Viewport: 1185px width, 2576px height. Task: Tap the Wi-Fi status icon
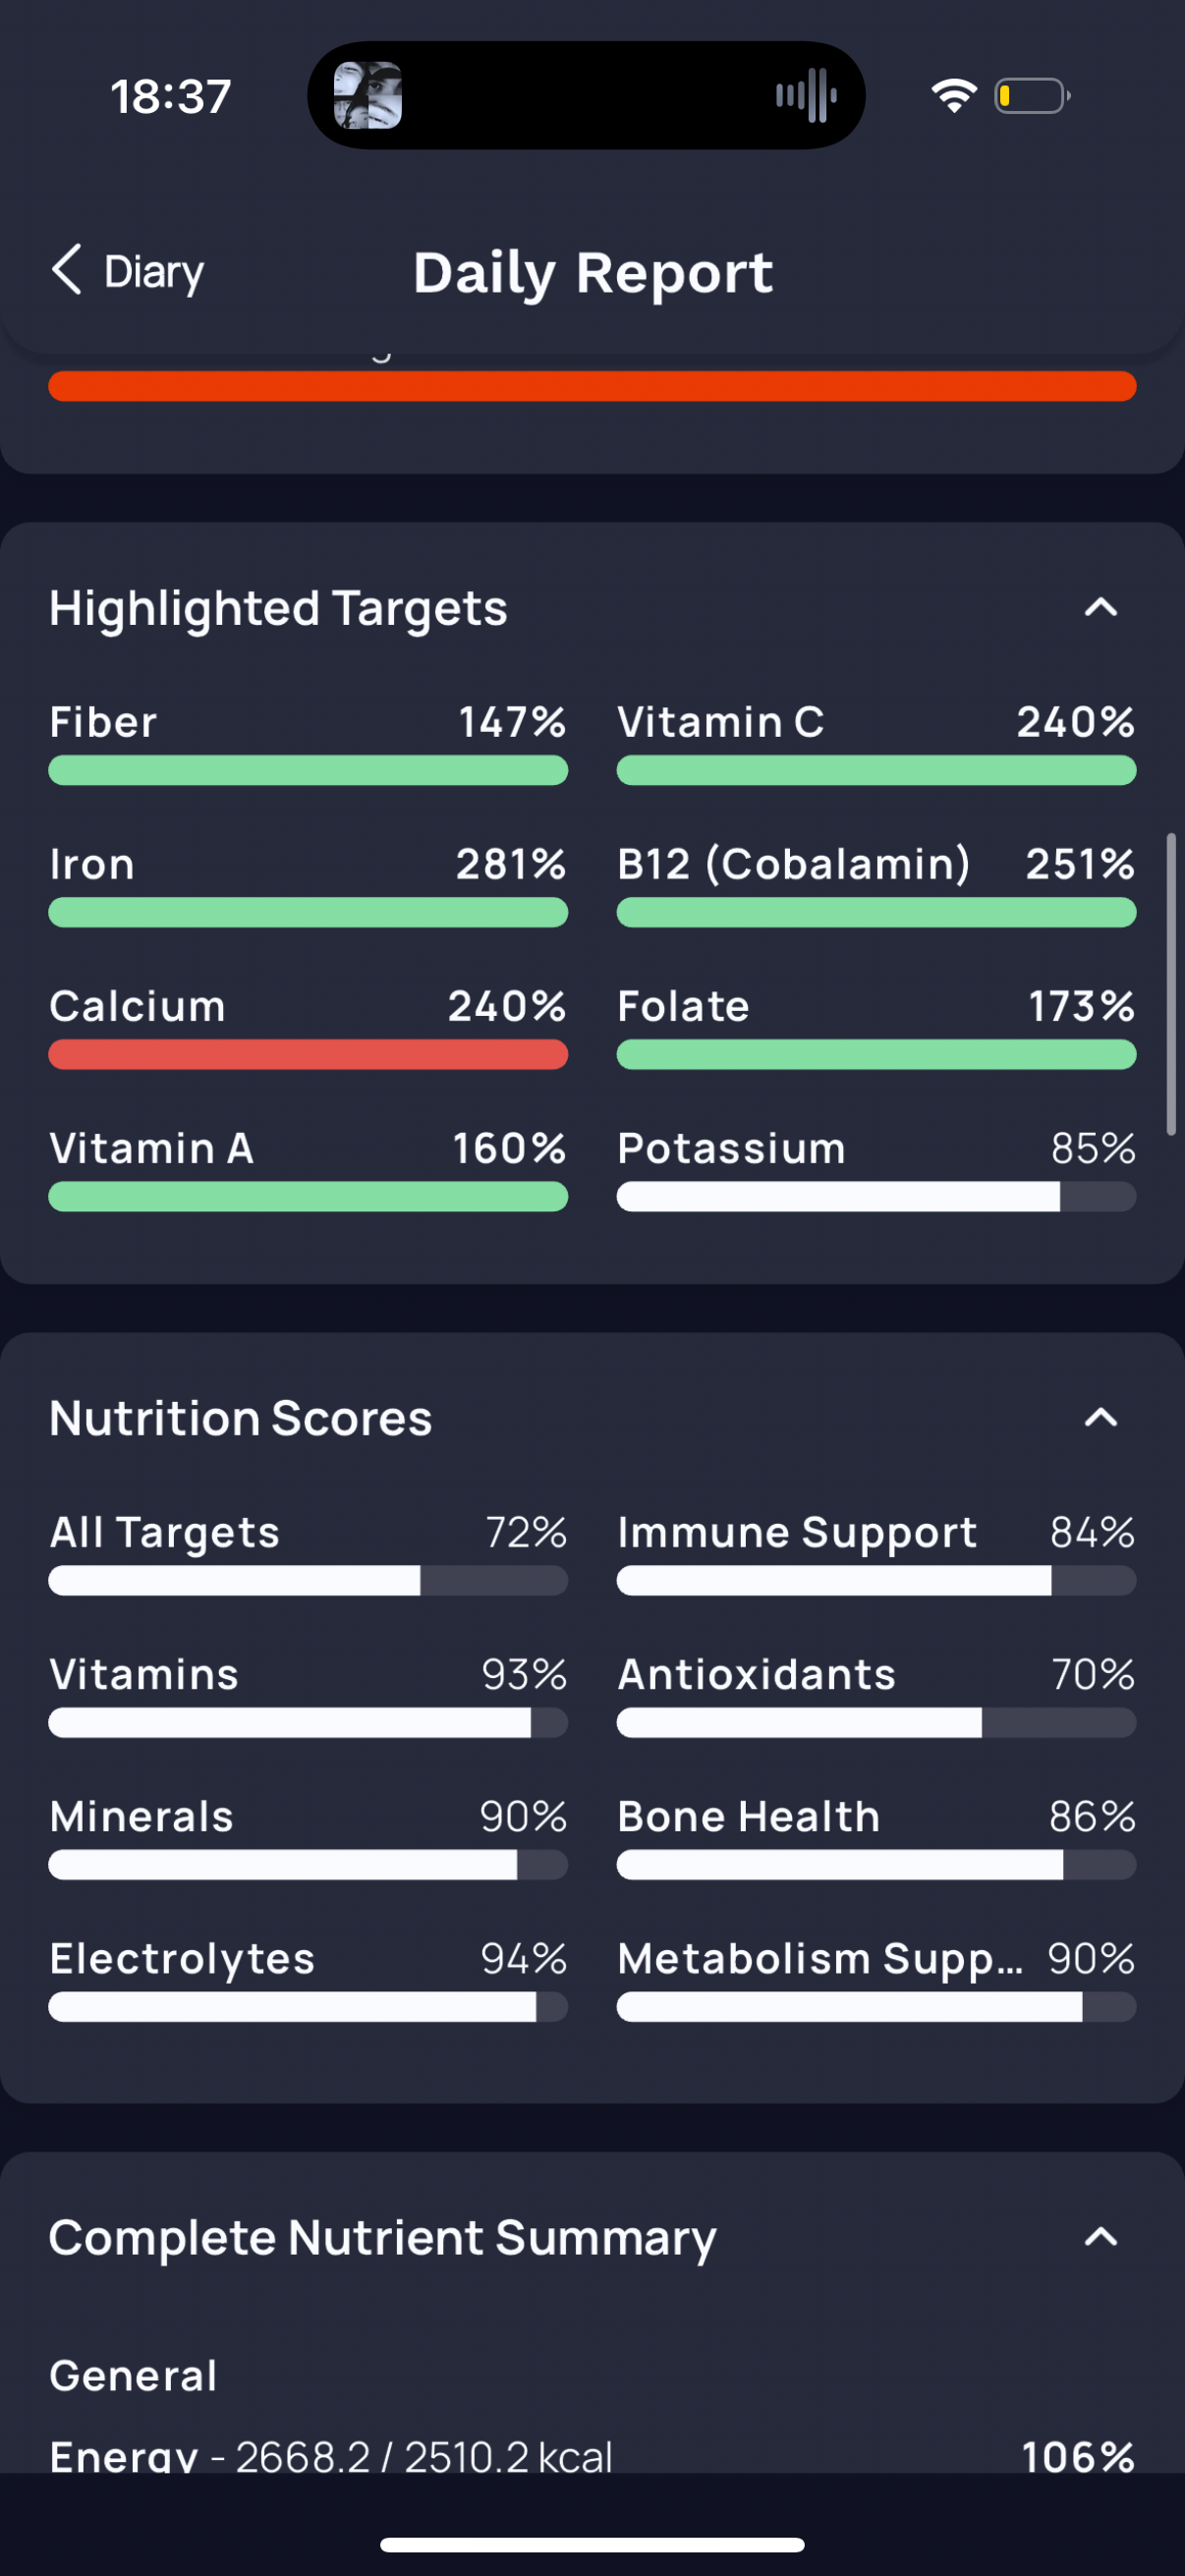[953, 96]
